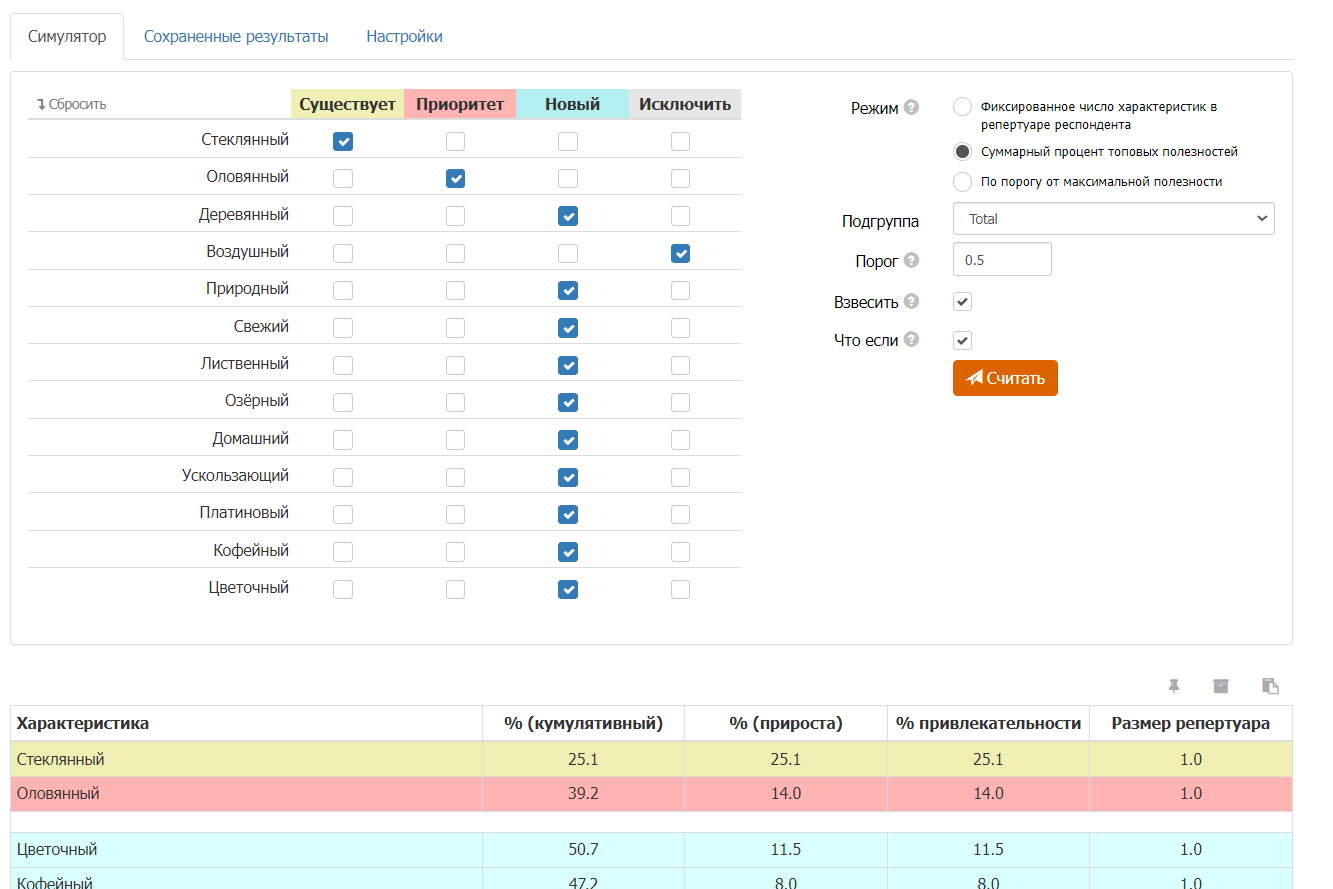Viewport: 1333px width, 889px height.
Task: Click 14.0 in % (прироста) column
Action: [x=786, y=794]
